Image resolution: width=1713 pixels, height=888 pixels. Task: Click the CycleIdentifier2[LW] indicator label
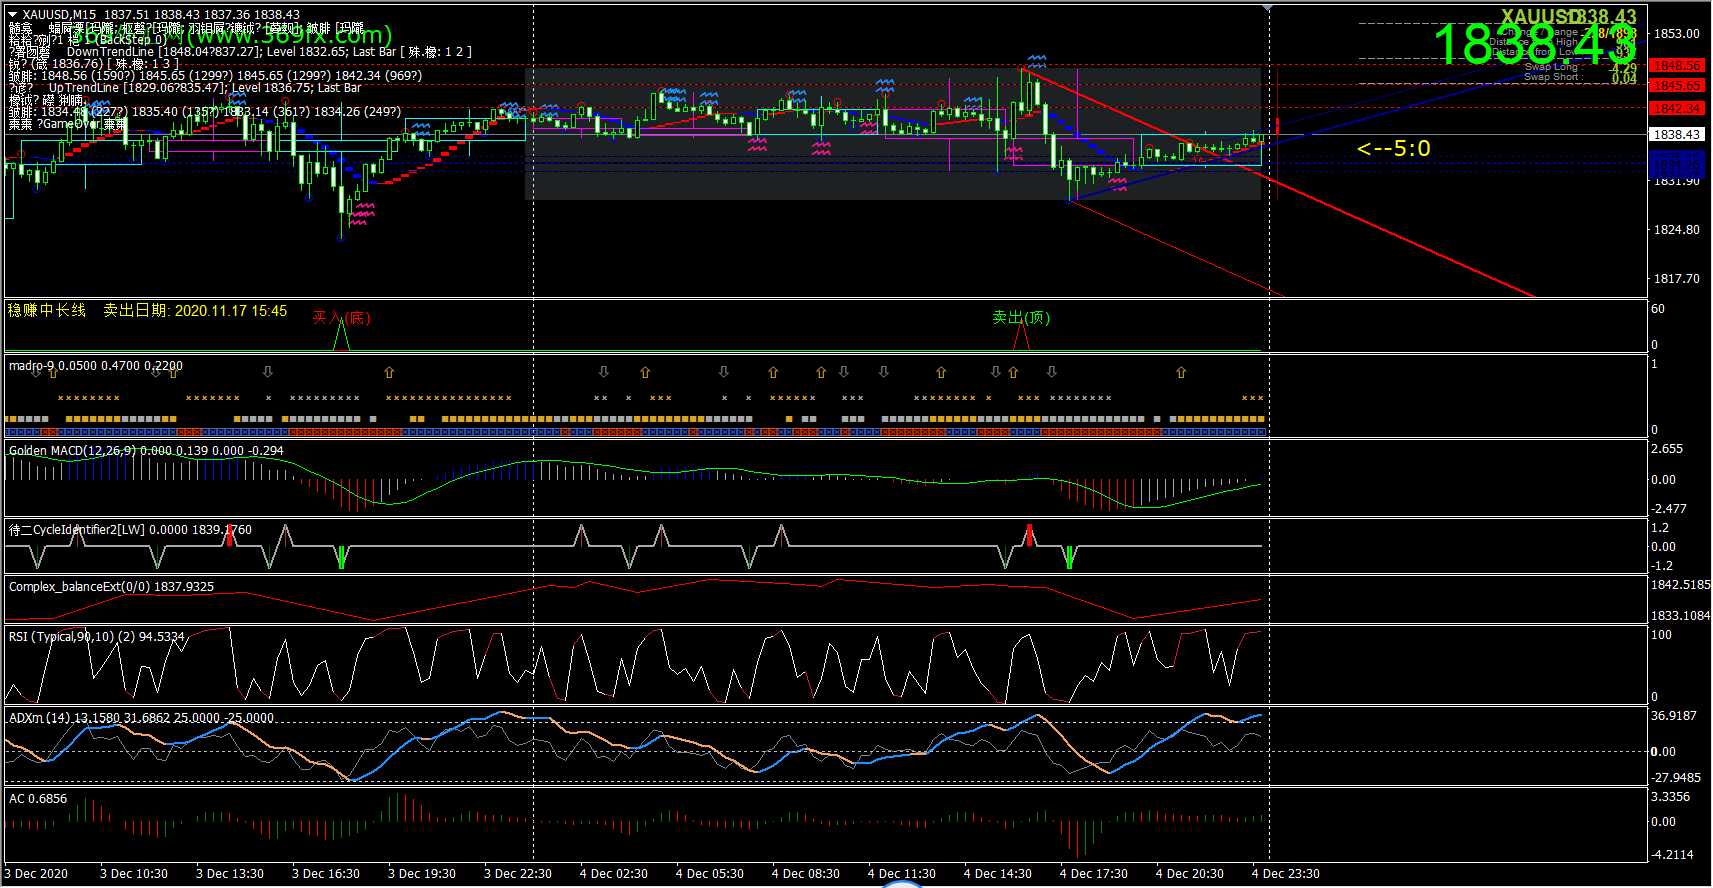pos(130,530)
